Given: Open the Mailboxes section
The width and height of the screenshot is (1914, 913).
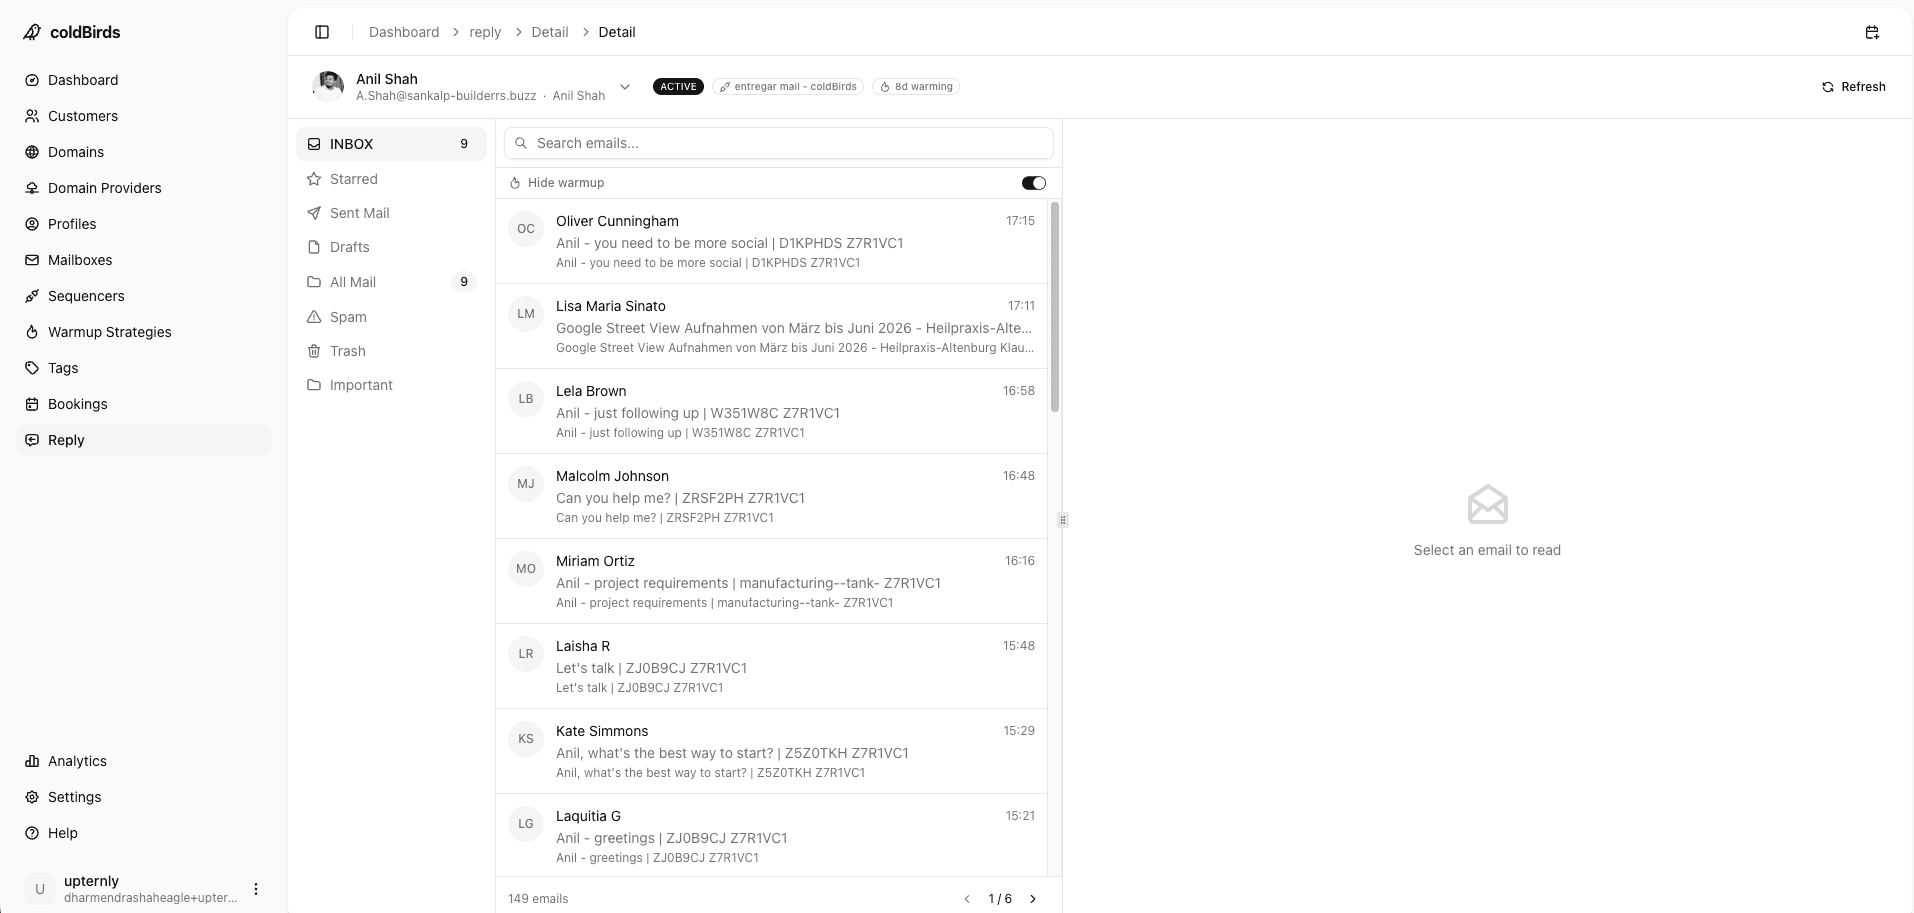Looking at the screenshot, I should (80, 260).
